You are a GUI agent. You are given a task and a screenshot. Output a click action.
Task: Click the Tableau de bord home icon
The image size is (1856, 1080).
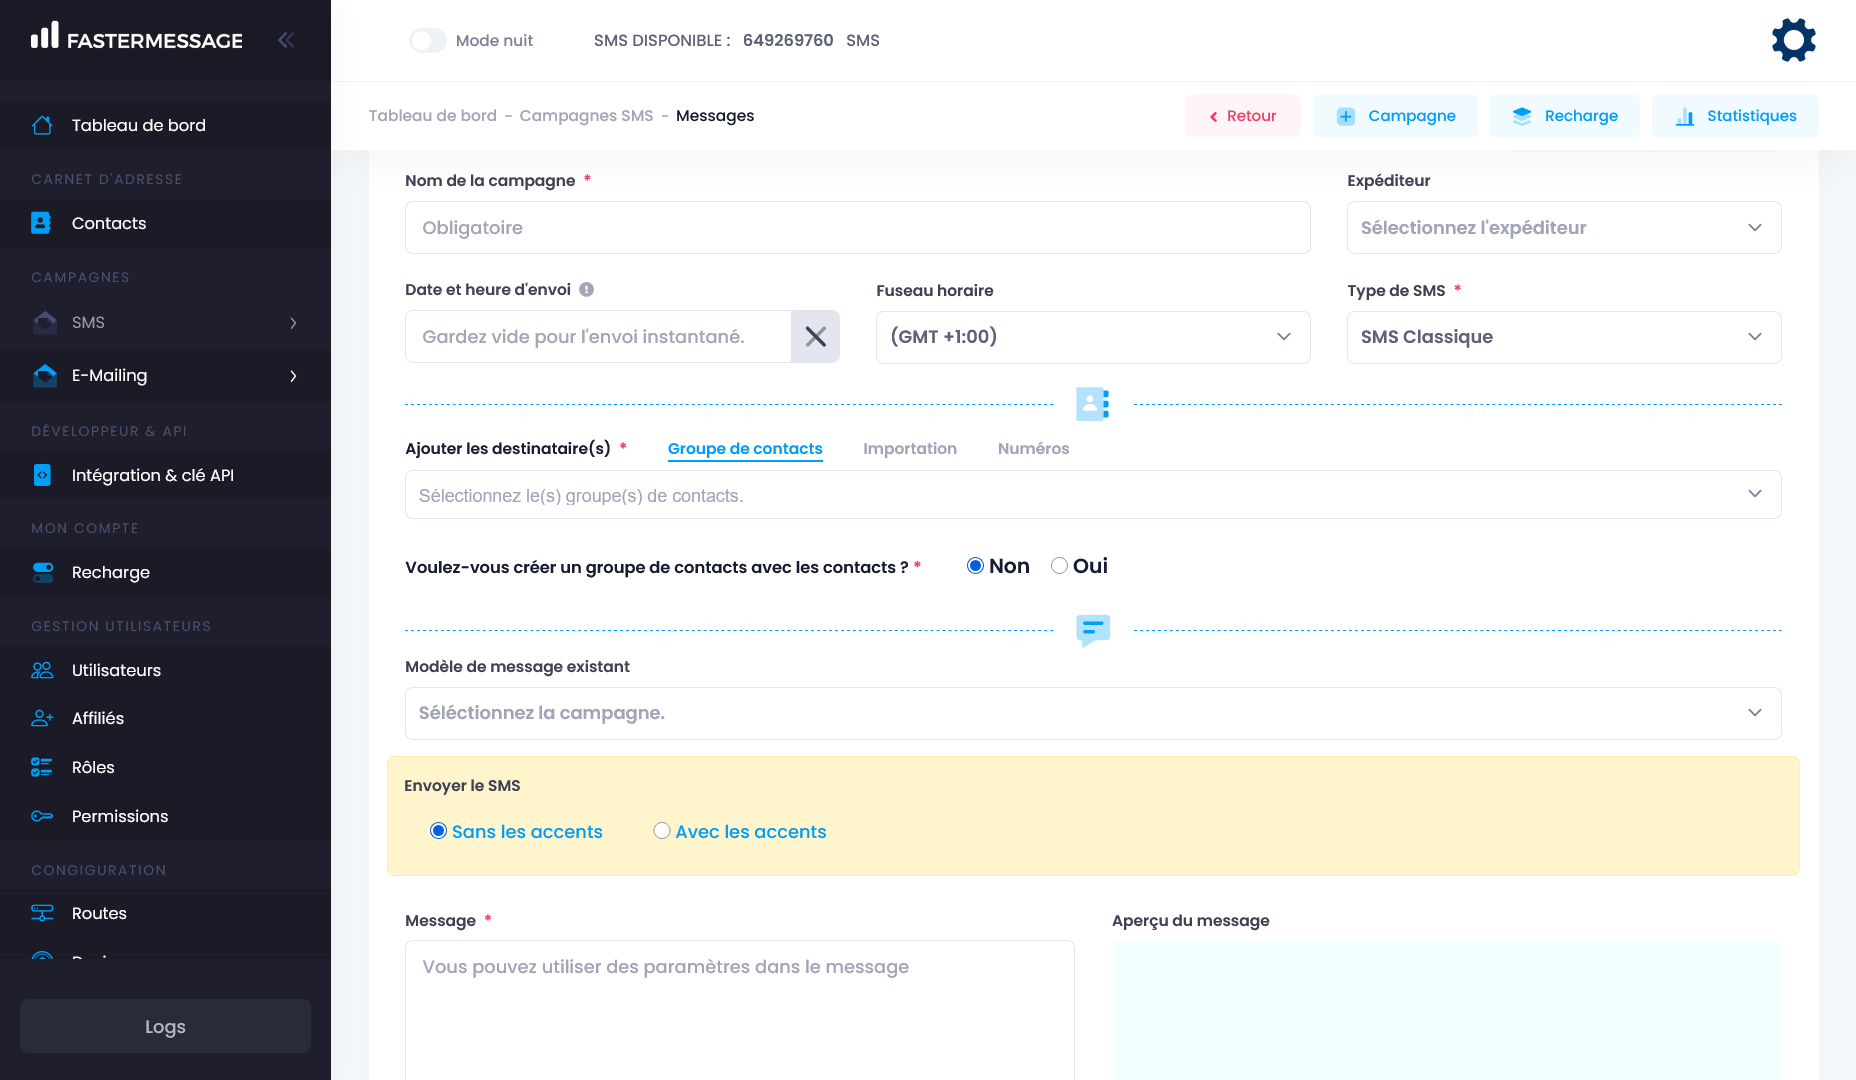pyautogui.click(x=42, y=125)
